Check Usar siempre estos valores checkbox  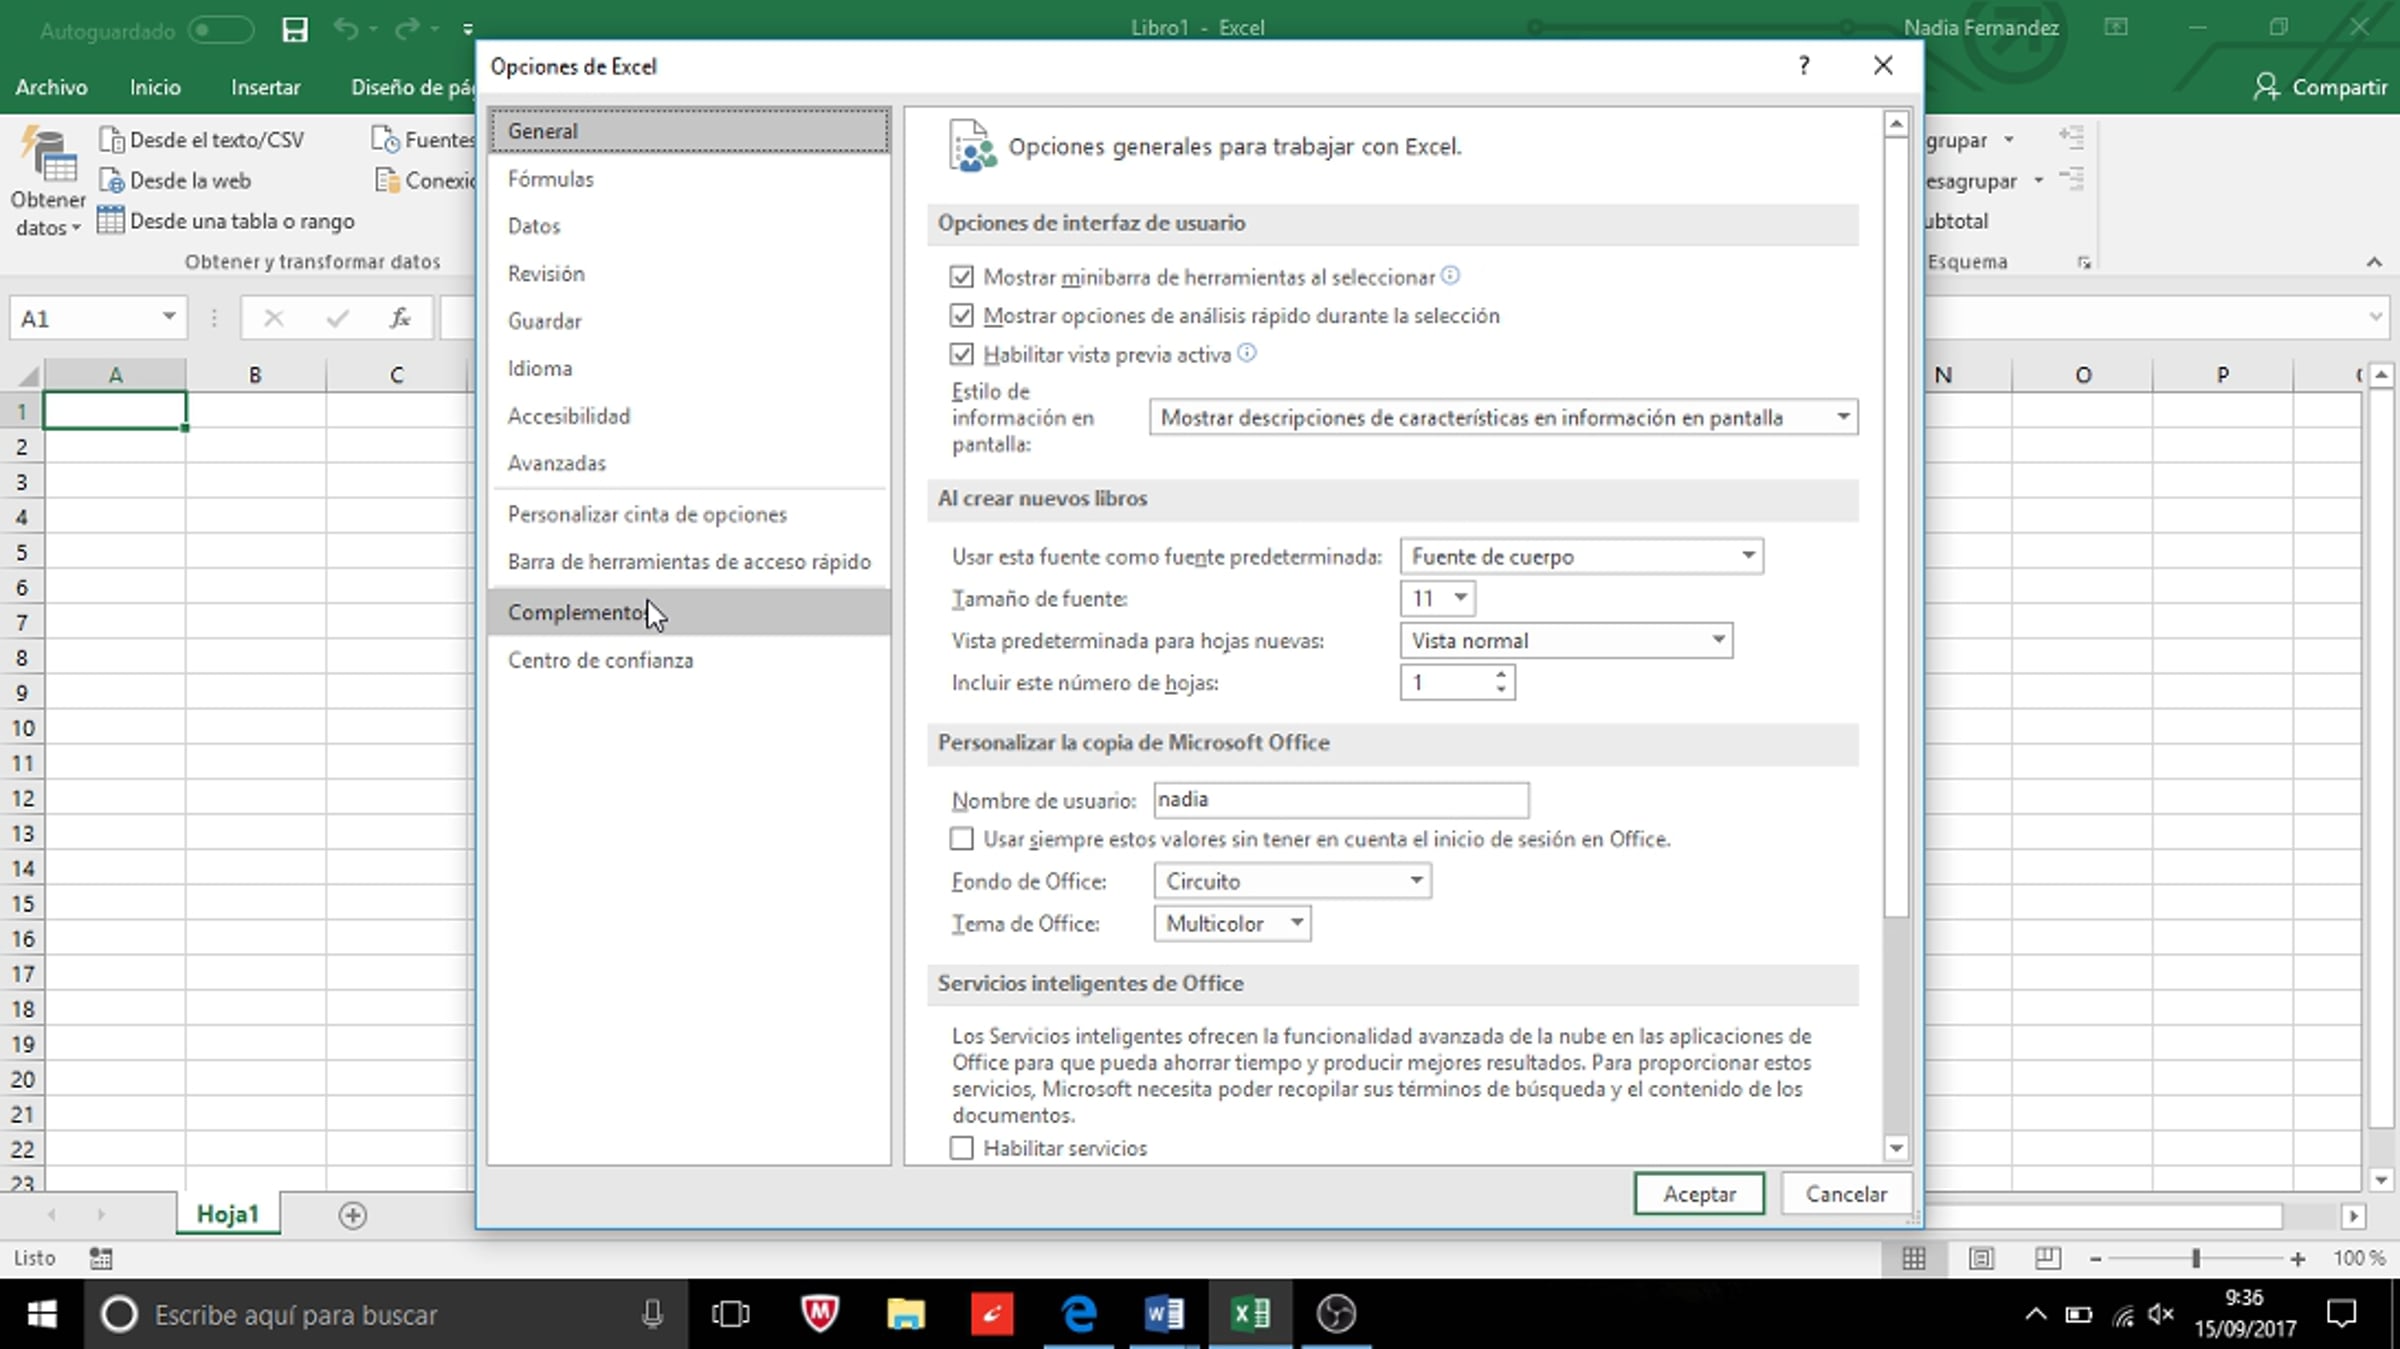click(x=961, y=838)
